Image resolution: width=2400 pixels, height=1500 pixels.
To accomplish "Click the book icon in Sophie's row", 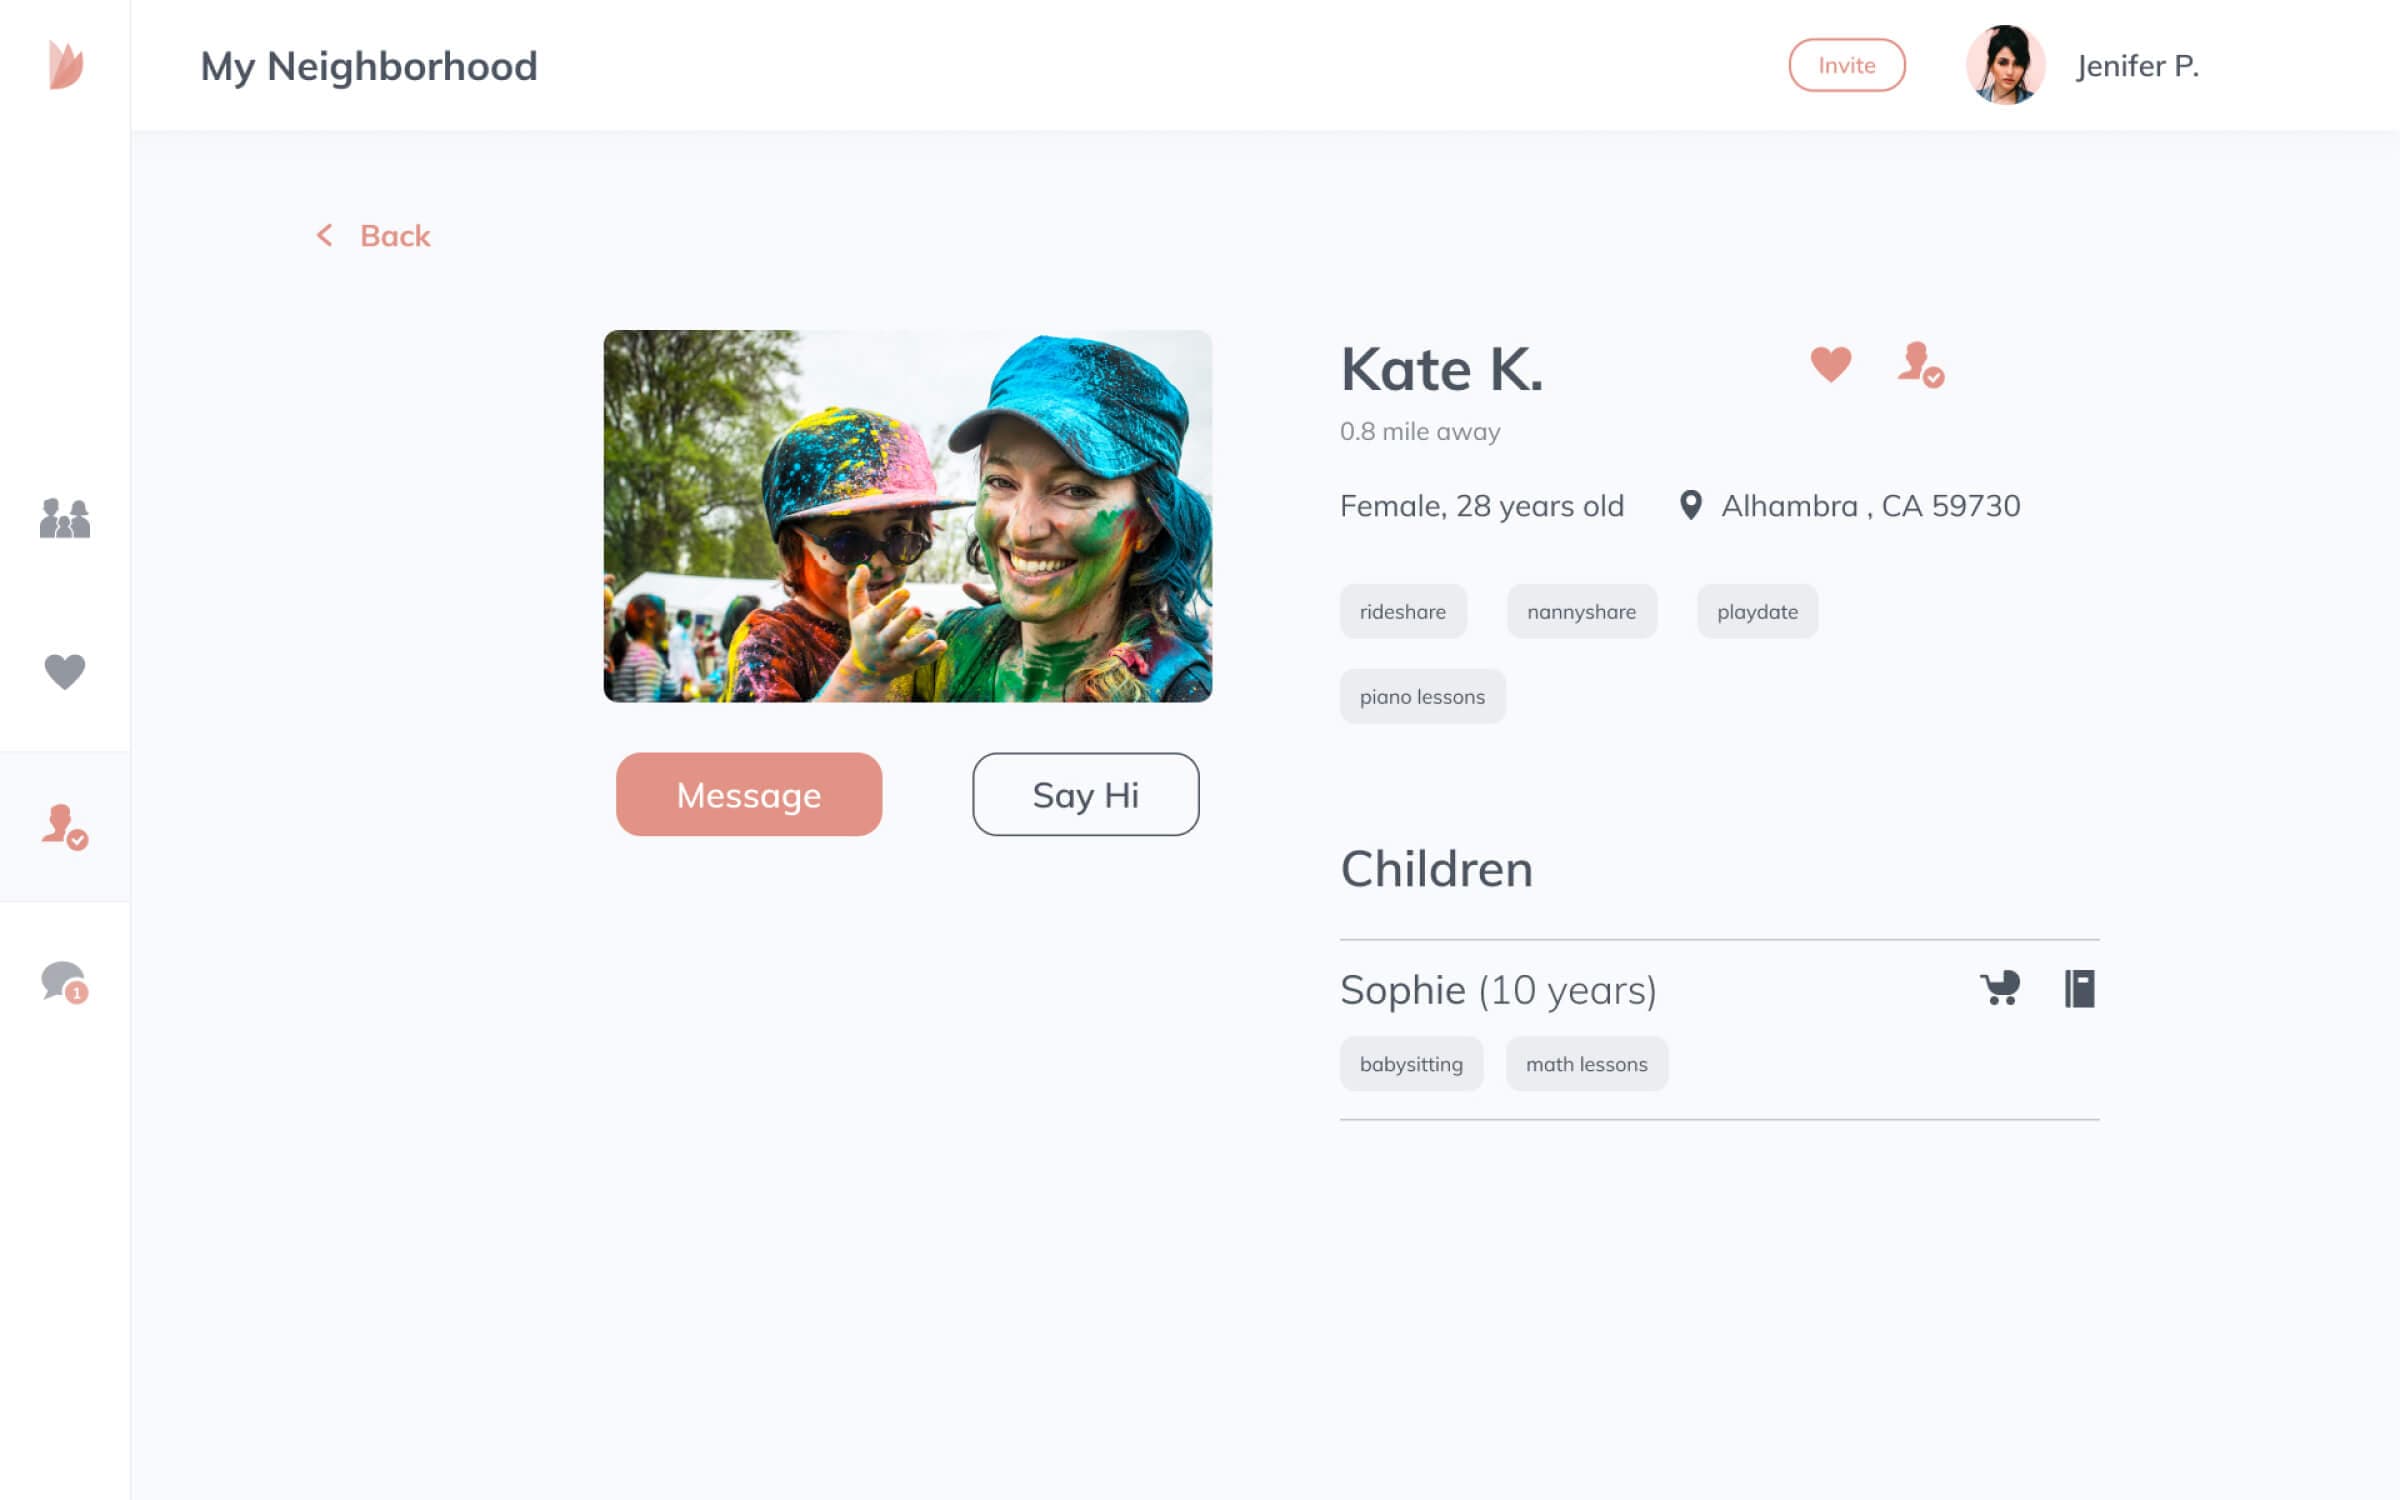I will point(2082,989).
